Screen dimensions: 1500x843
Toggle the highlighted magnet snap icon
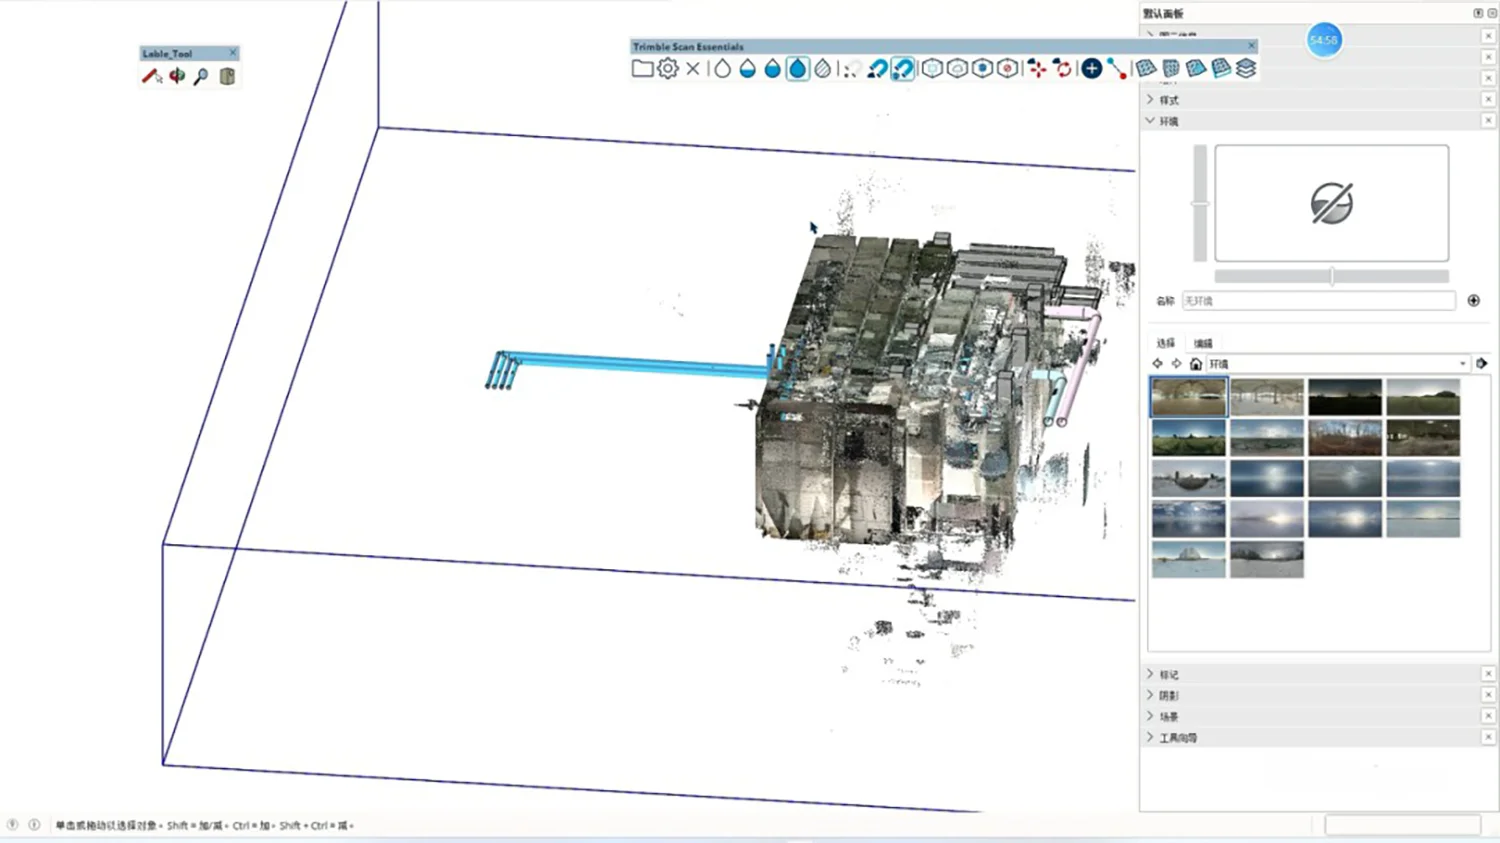(902, 68)
